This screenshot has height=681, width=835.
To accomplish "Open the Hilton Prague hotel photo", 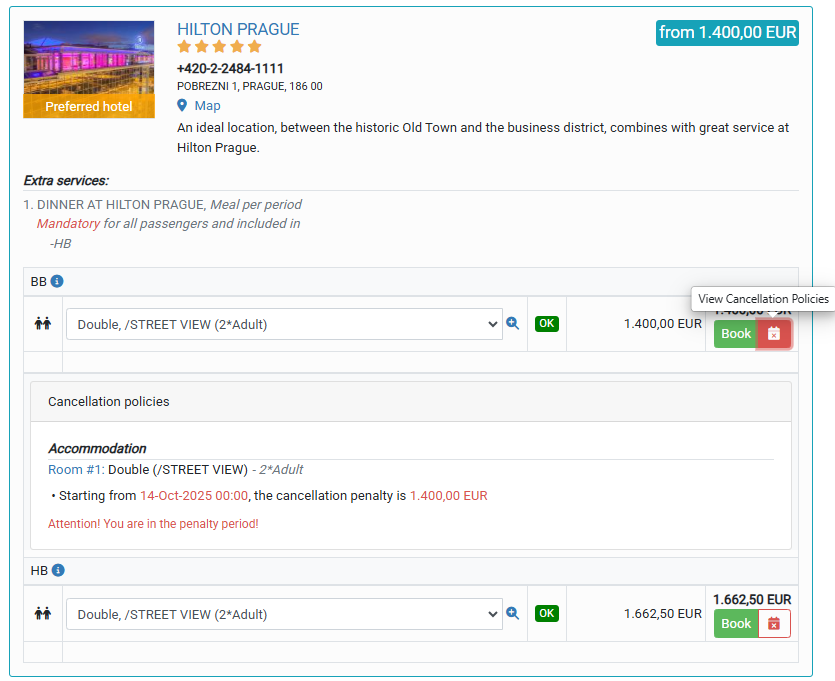I will [89, 58].
